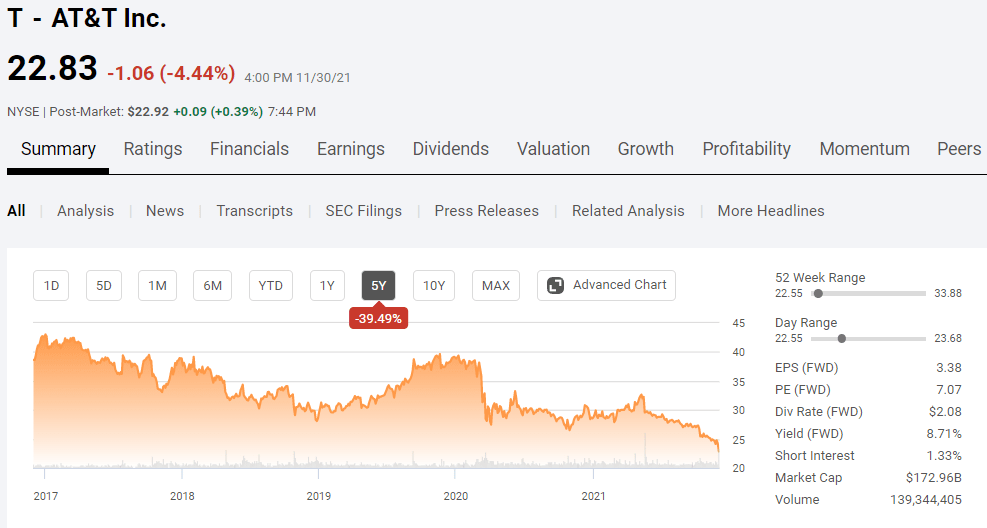Click the EPS (FWD) label
Image resolution: width=987 pixels, height=528 pixels.
click(x=806, y=368)
